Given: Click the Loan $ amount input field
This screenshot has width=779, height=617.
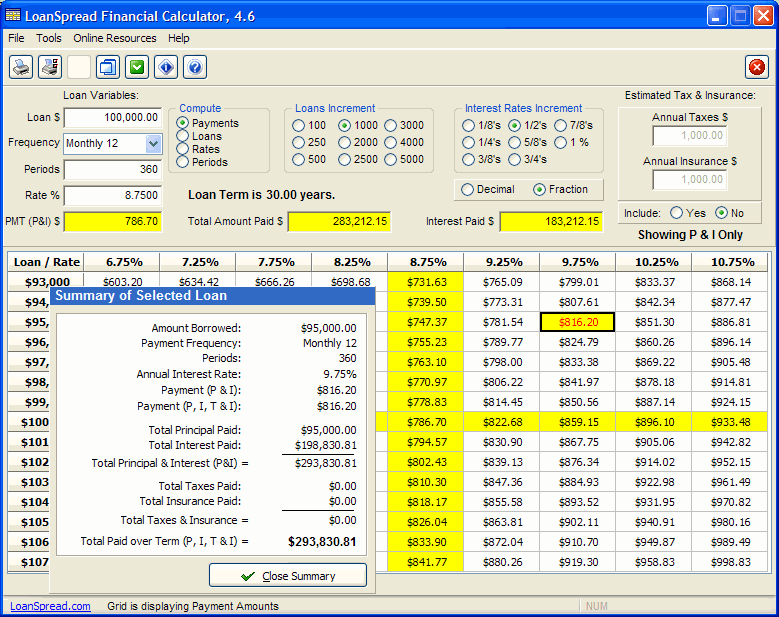Looking at the screenshot, I should [x=112, y=117].
